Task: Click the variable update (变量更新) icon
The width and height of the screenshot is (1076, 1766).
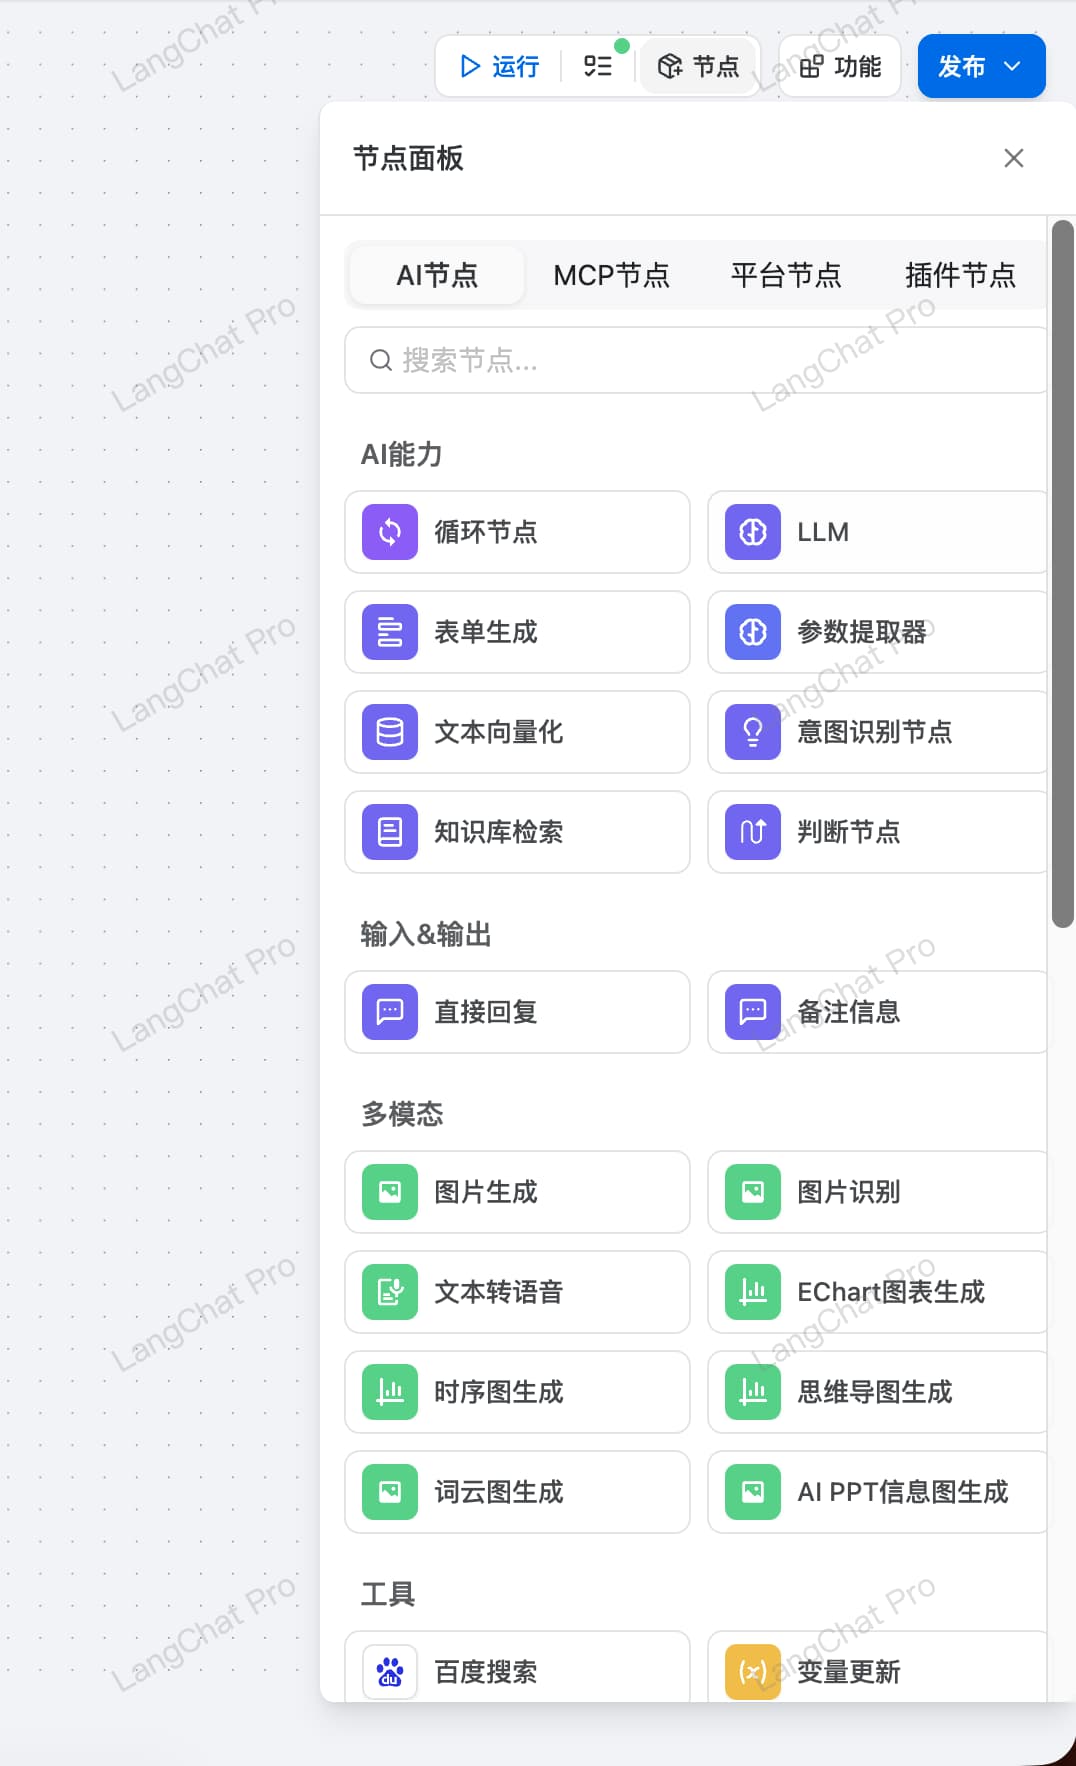Action: 753,1671
